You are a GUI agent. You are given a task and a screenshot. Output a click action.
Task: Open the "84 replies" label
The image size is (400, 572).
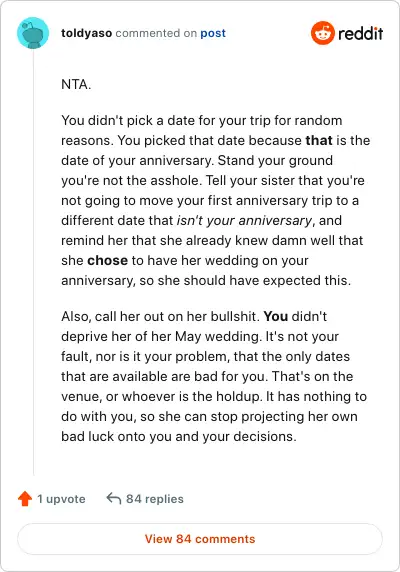155,499
